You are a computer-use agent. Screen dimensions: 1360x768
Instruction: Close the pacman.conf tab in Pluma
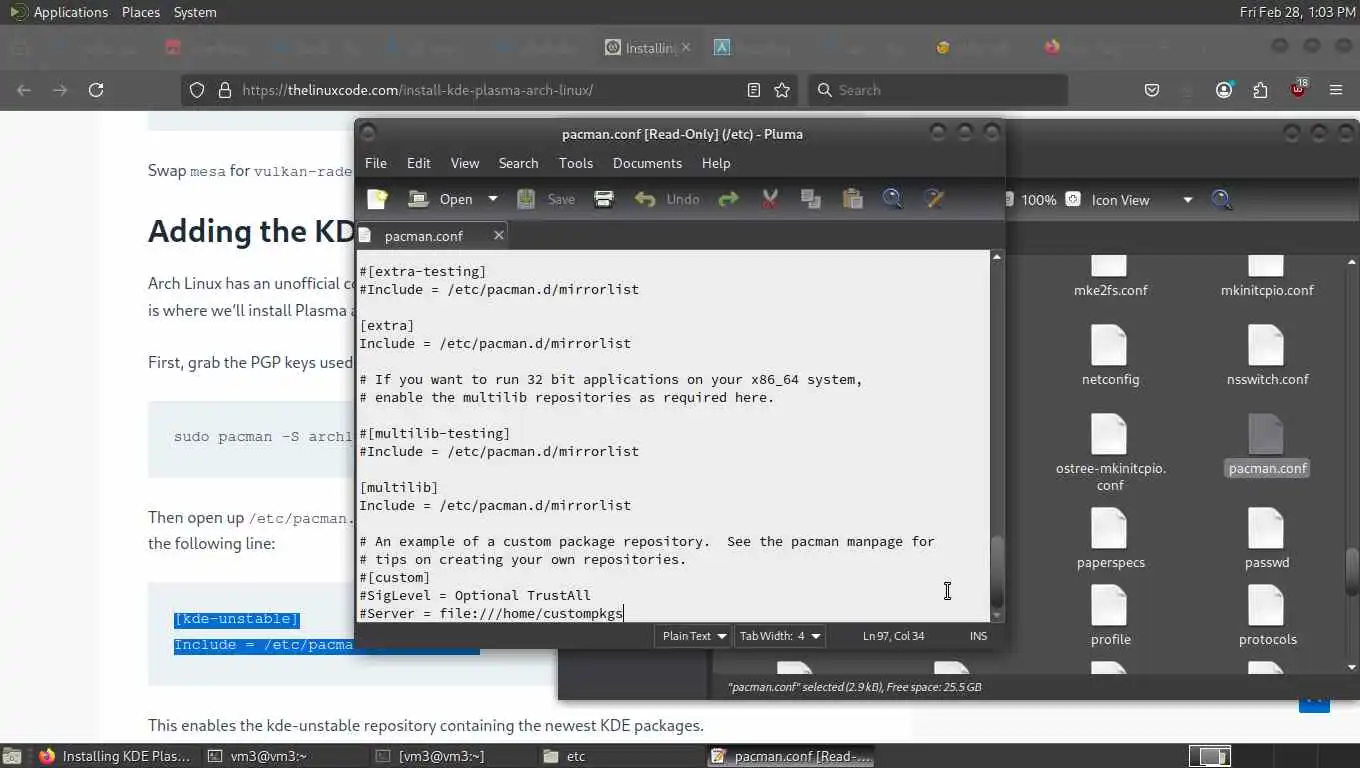(x=498, y=235)
